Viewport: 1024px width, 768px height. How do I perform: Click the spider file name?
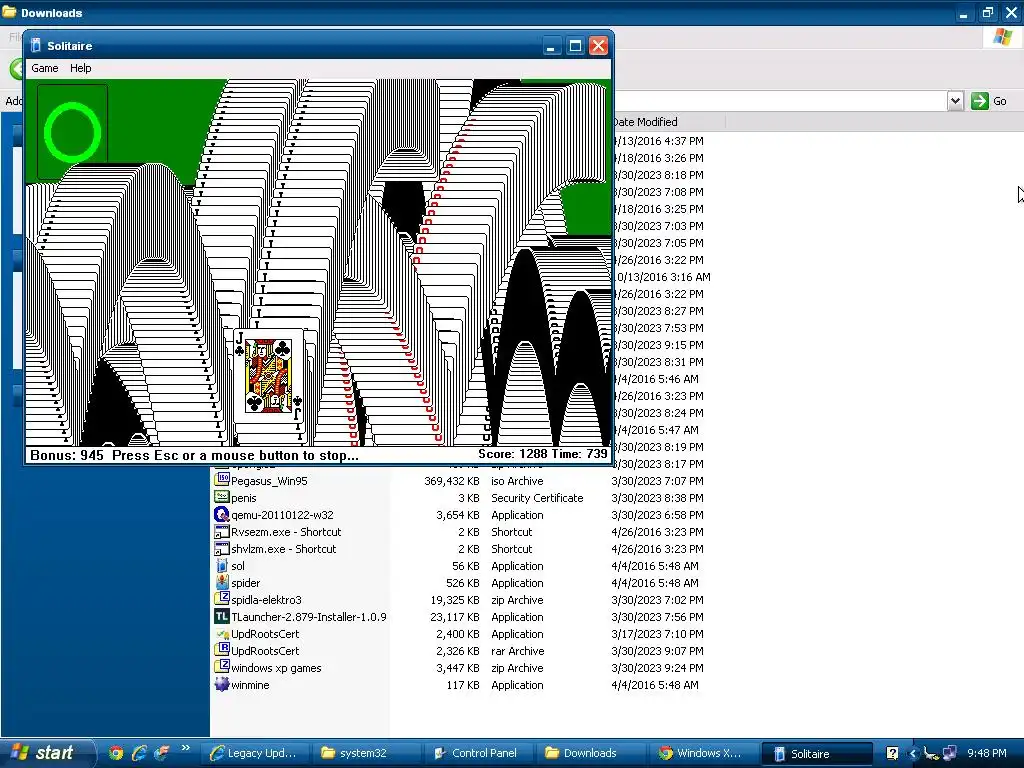[x=246, y=583]
